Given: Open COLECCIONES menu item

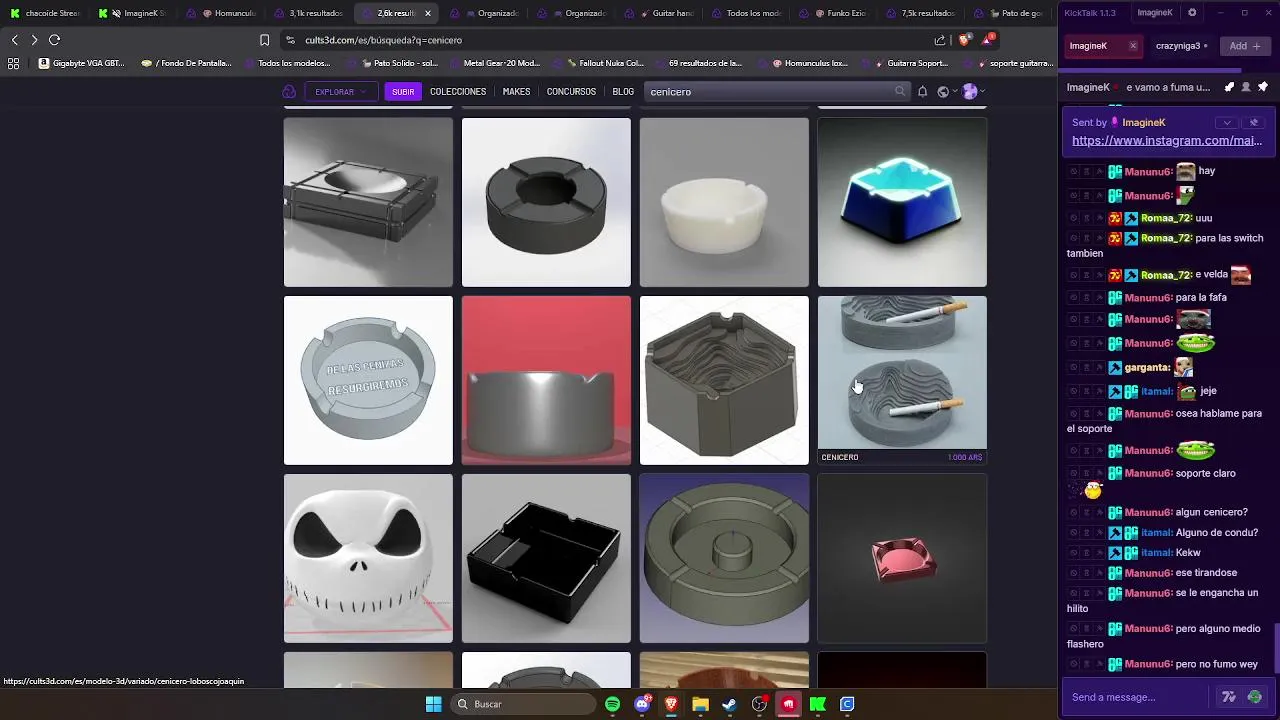Looking at the screenshot, I should tap(458, 91).
